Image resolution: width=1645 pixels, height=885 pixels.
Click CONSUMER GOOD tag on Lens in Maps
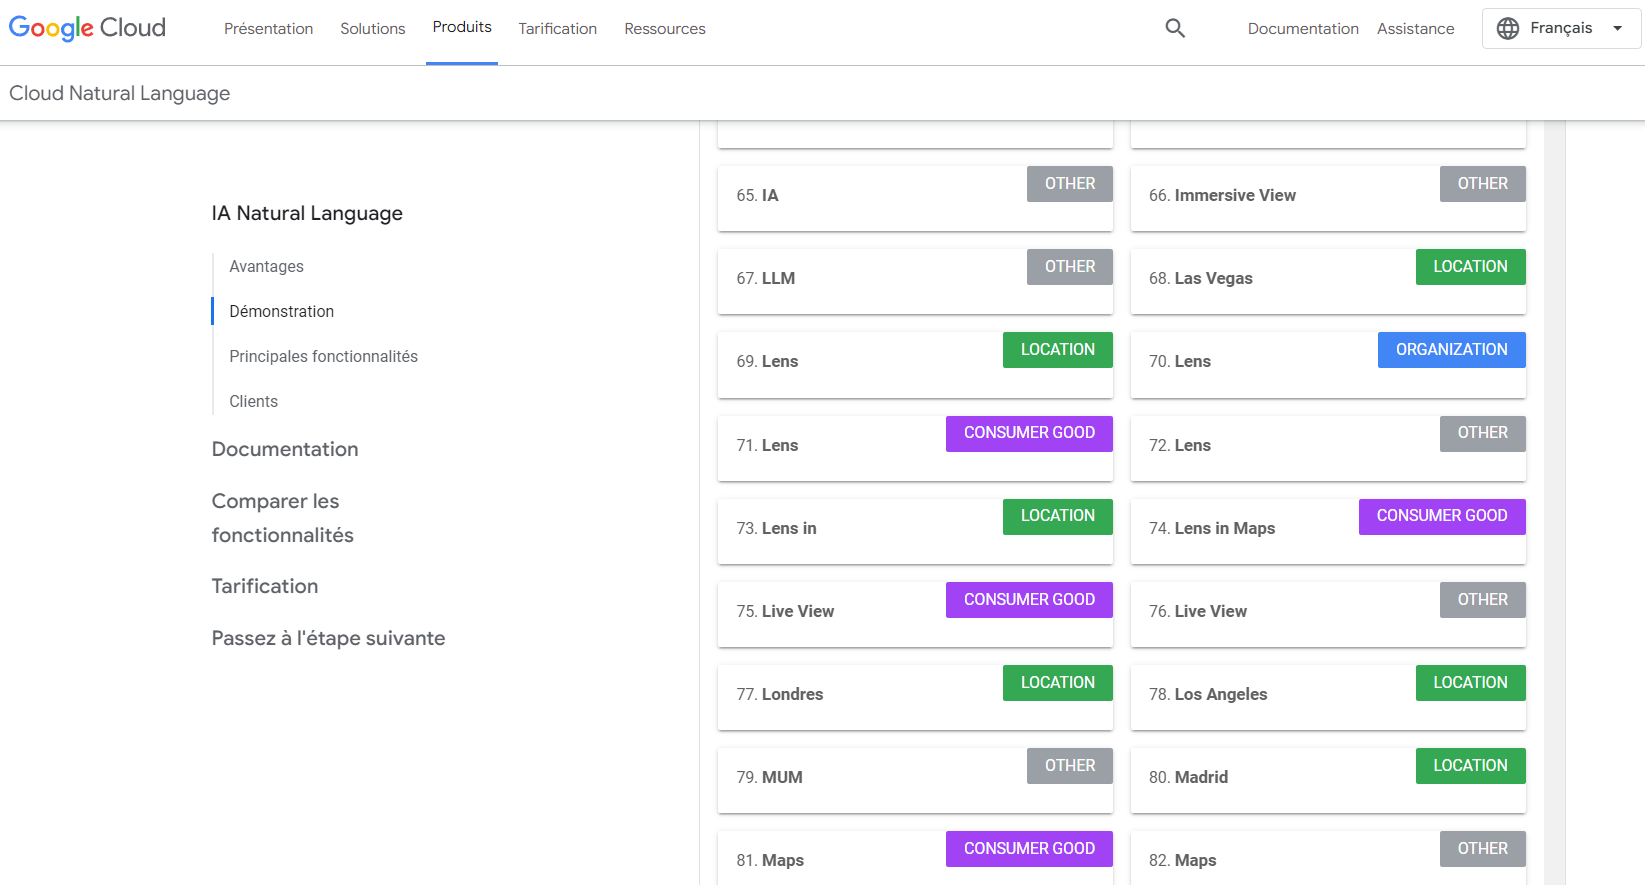(x=1442, y=516)
